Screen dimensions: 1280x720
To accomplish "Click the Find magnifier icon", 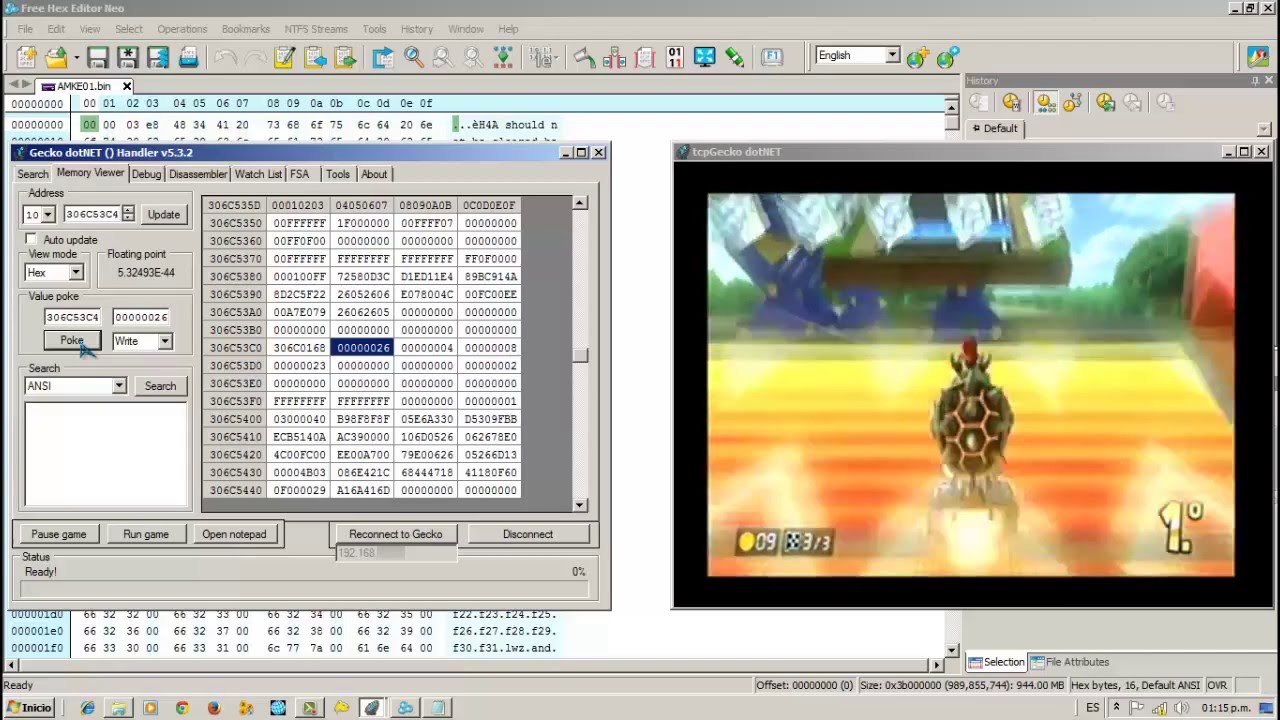I will [413, 57].
